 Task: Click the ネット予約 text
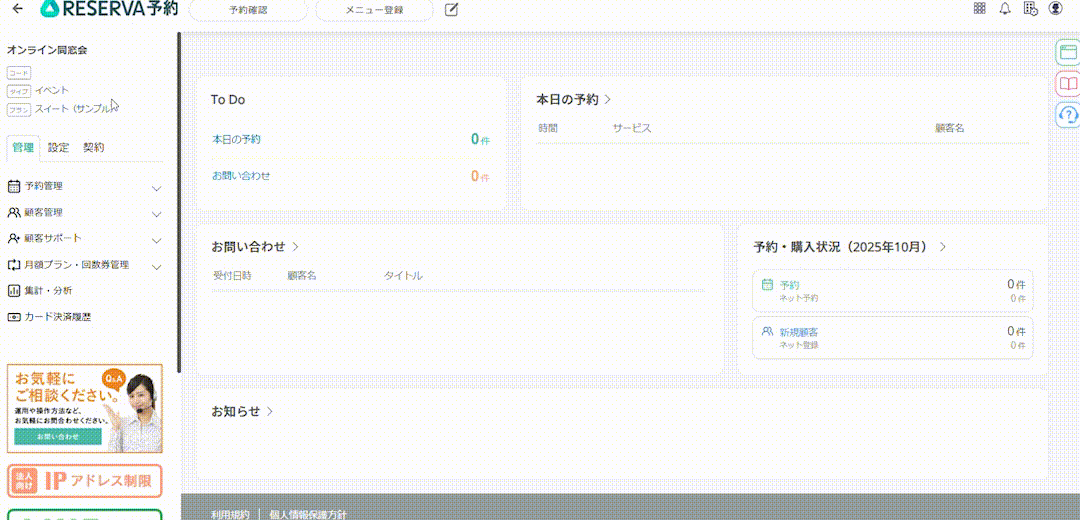point(798,298)
